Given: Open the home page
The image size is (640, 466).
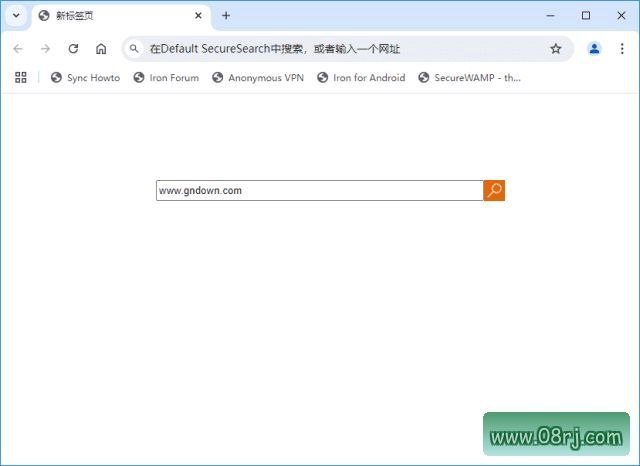Looking at the screenshot, I should point(101,49).
